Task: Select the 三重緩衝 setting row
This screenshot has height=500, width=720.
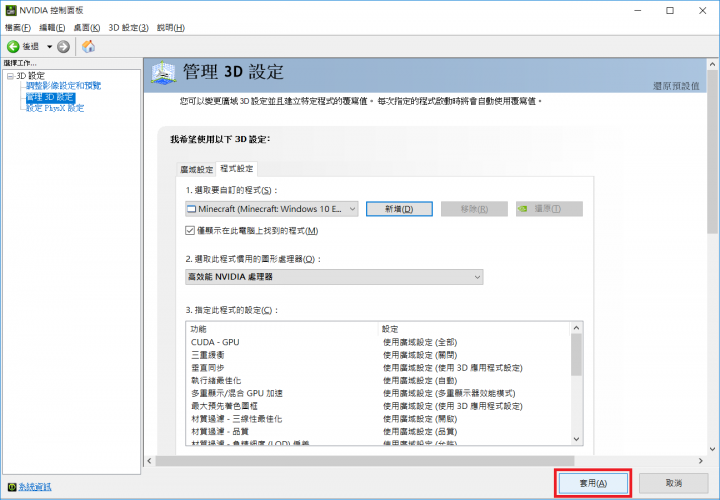Action: 377,355
